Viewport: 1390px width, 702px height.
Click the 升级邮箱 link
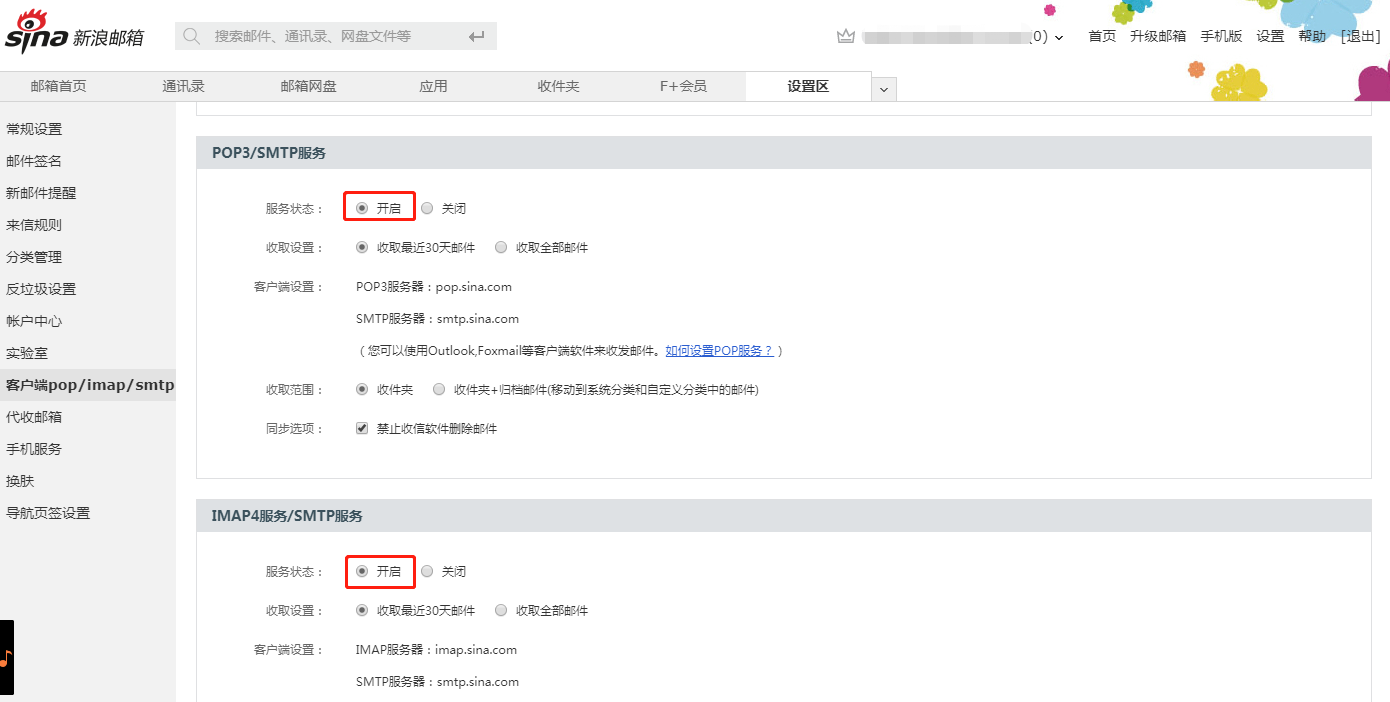pos(1158,36)
